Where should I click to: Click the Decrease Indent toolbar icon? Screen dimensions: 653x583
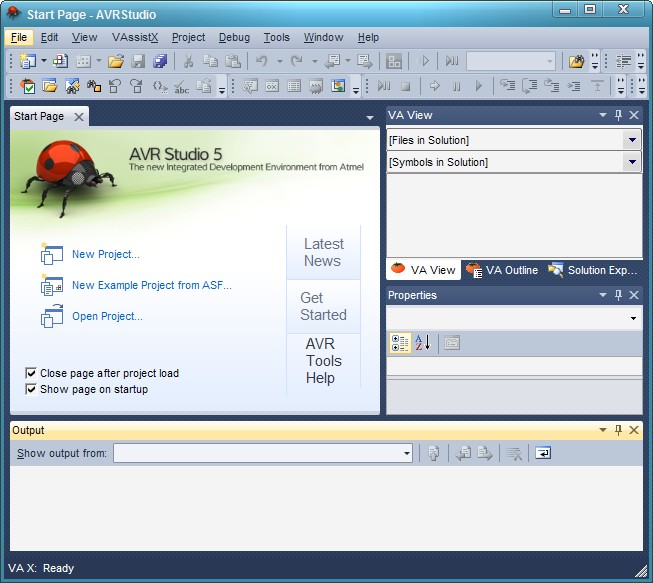(623, 61)
